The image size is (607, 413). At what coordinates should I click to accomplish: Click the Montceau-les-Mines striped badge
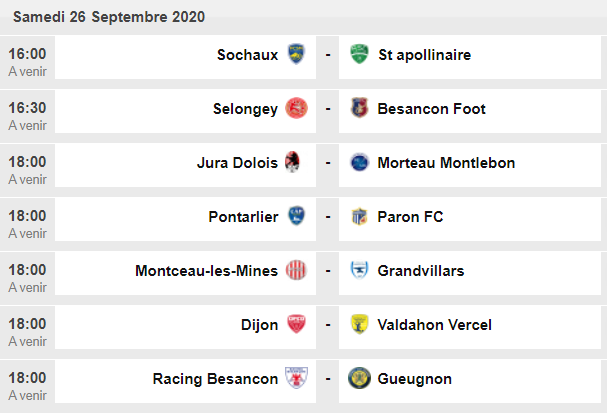[x=296, y=271]
